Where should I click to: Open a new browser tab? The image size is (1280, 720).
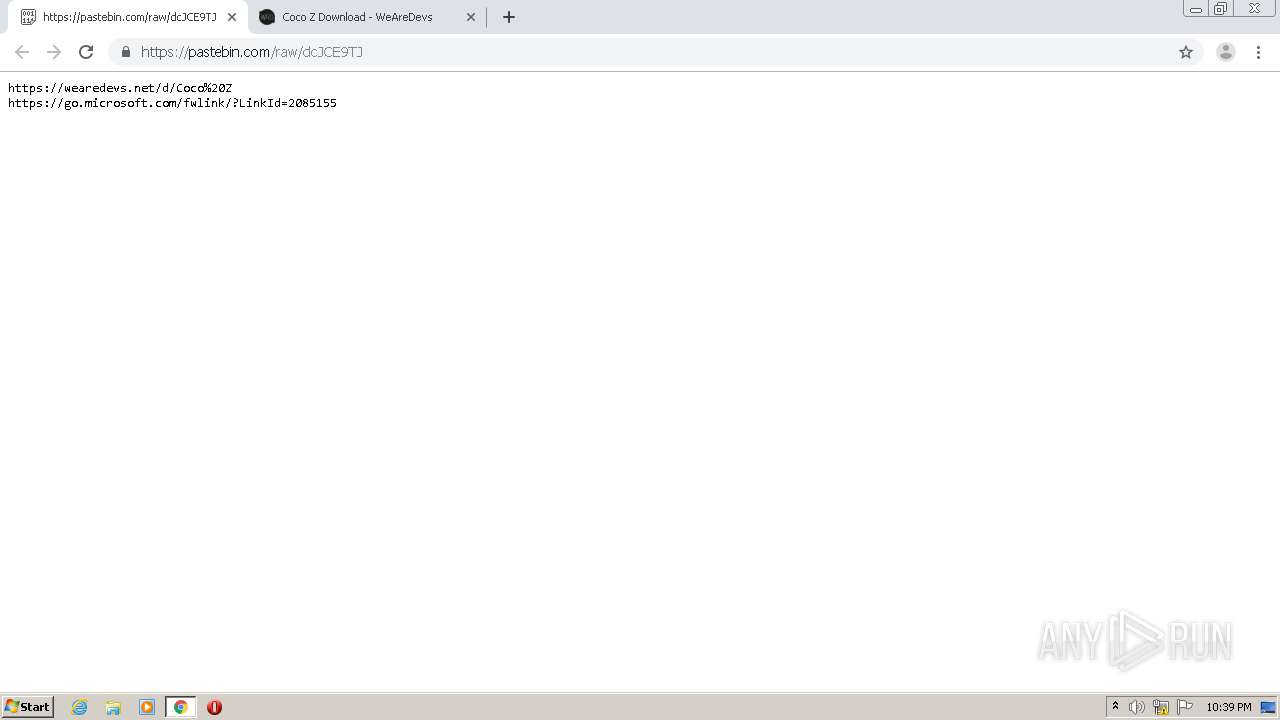pos(509,17)
